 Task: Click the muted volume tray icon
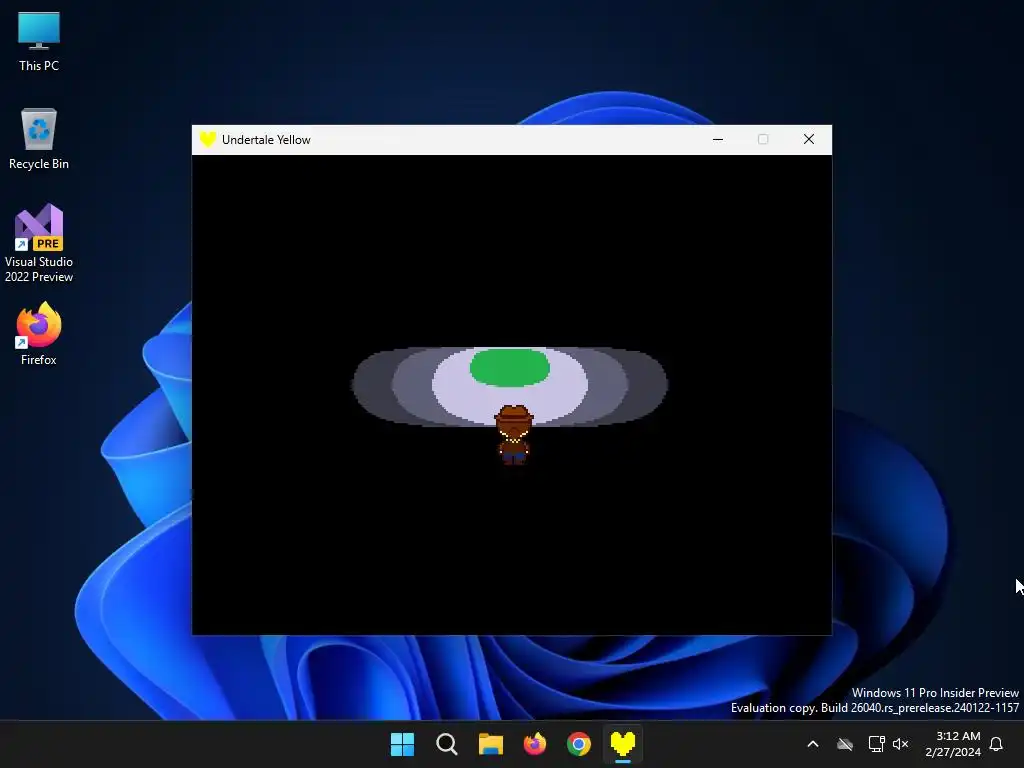pyautogui.click(x=901, y=744)
